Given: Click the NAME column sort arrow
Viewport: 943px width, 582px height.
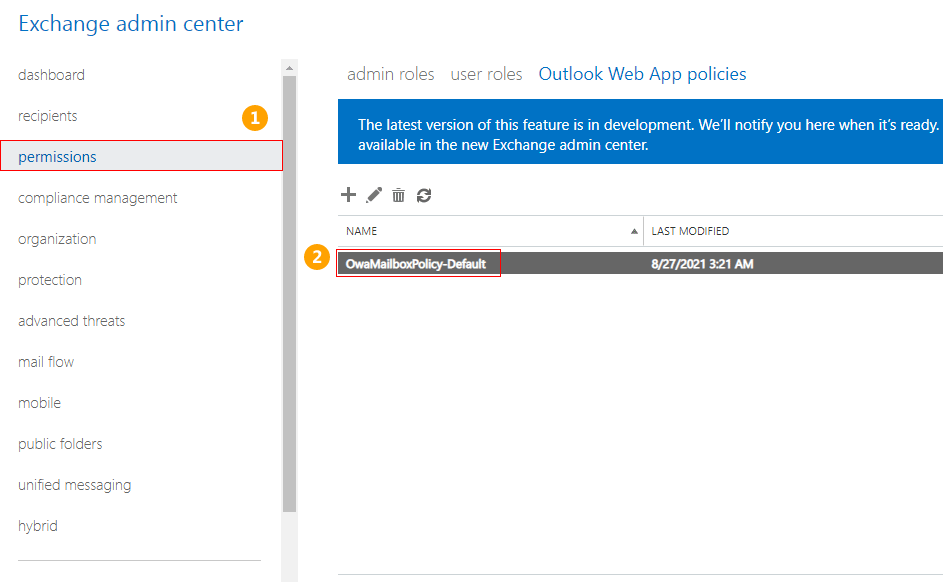Looking at the screenshot, I should [634, 231].
